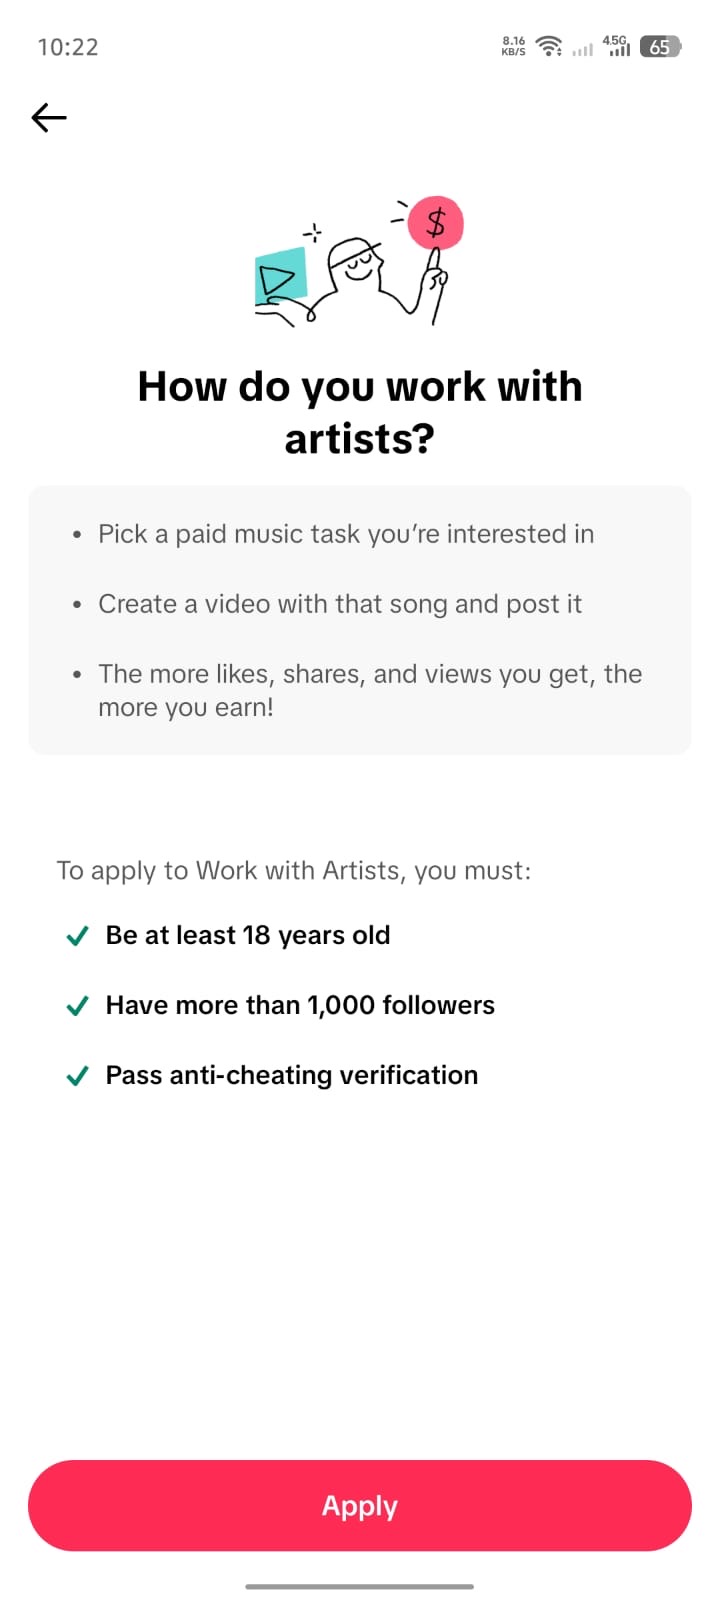Tap the checkmark beside anti-cheating verification
This screenshot has width=720, height=1600.
pyautogui.click(x=77, y=1076)
